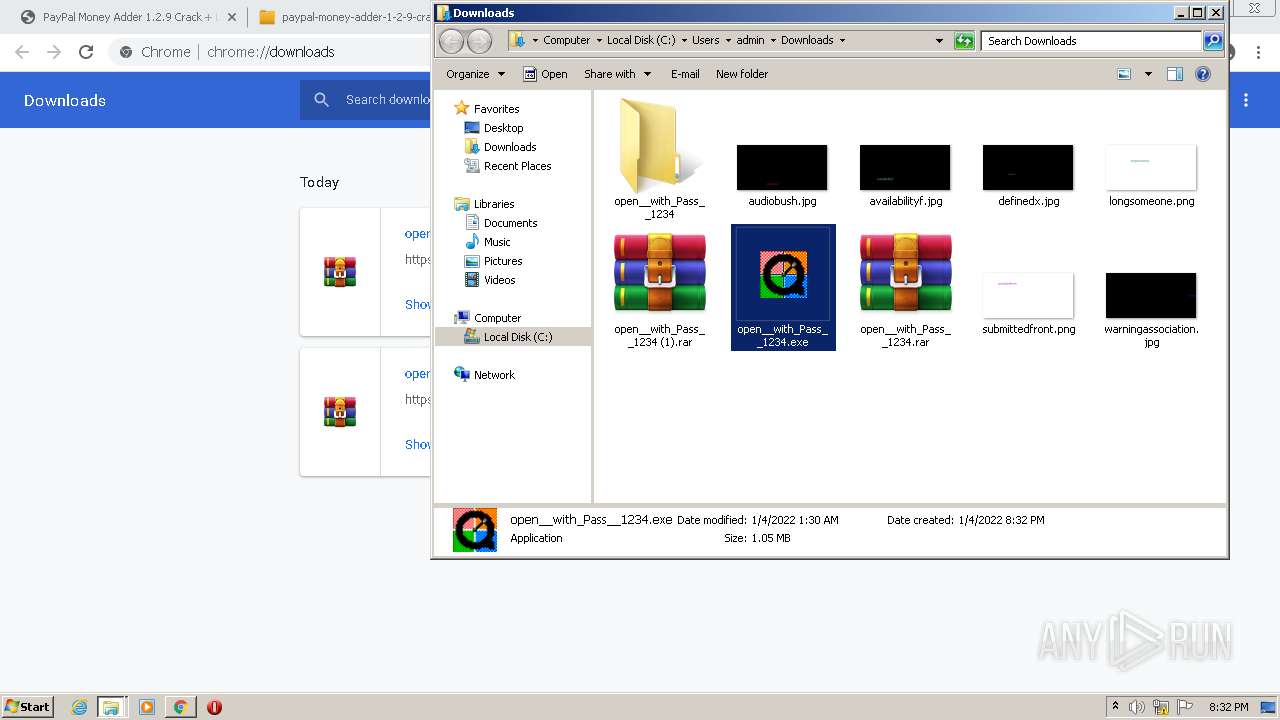This screenshot has height=720, width=1280.
Task: Click Chrome taskbar icon
Action: coord(180,707)
